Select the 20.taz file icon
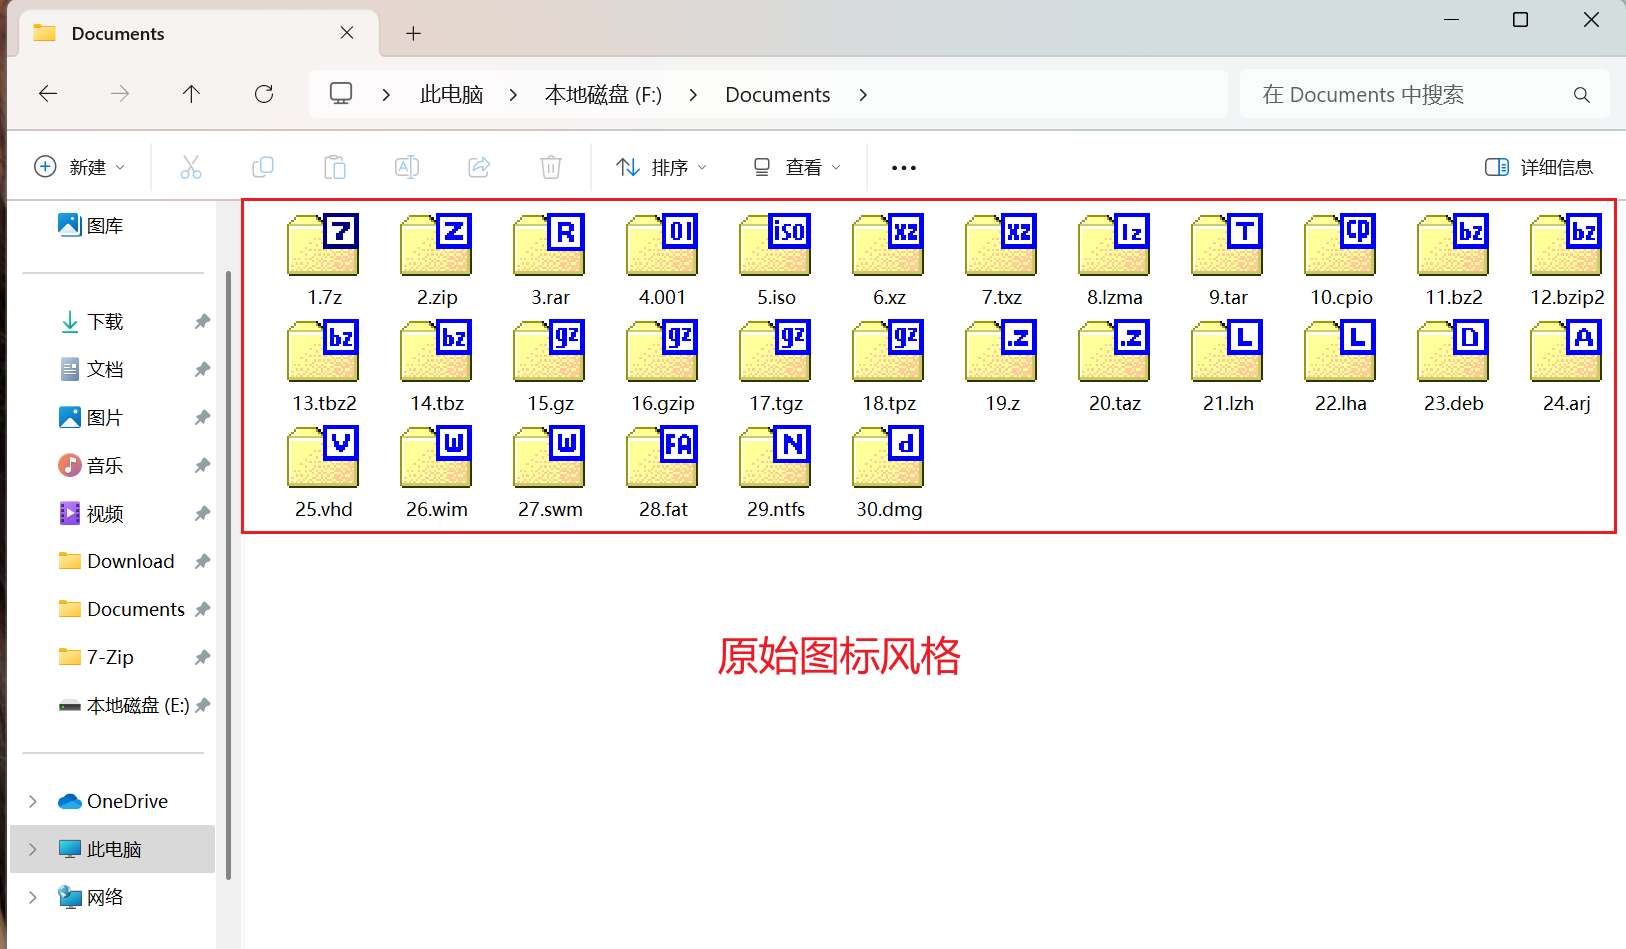 coord(1114,351)
